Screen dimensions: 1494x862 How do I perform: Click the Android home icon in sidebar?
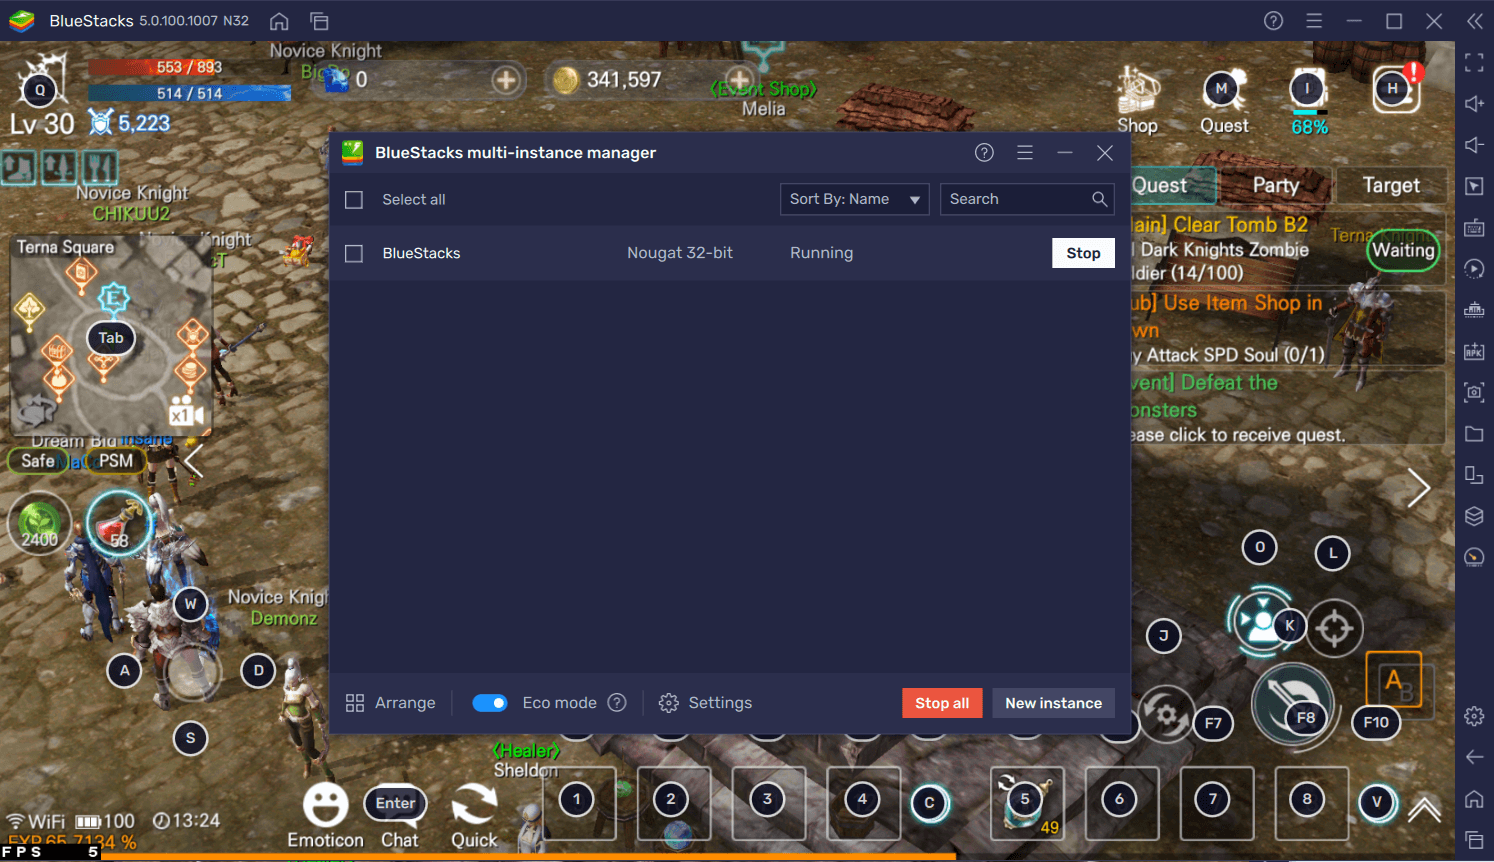click(x=1474, y=799)
